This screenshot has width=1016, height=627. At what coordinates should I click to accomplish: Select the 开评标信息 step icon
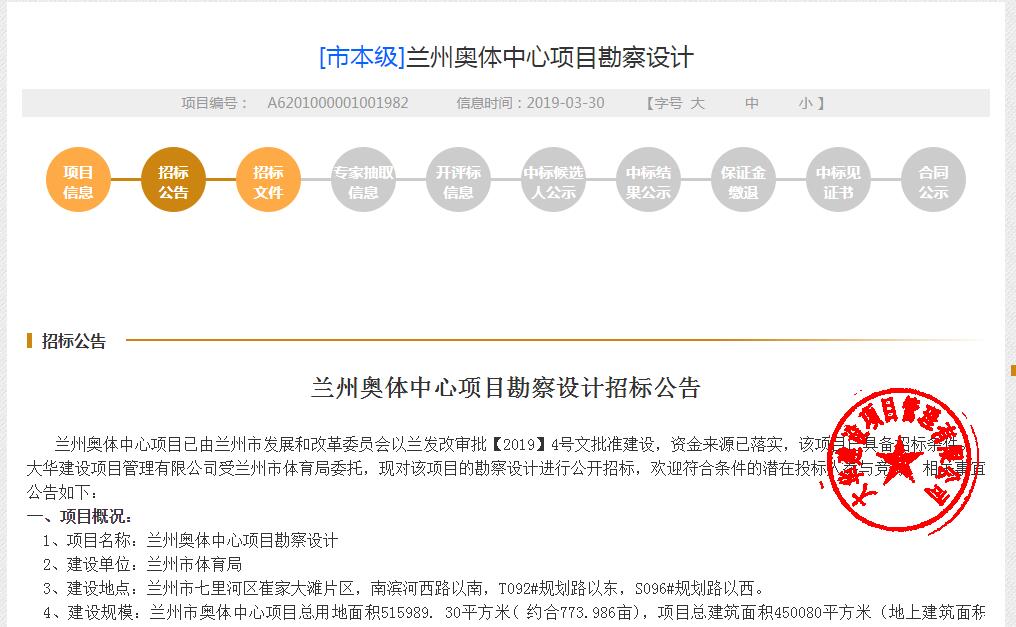point(458,179)
